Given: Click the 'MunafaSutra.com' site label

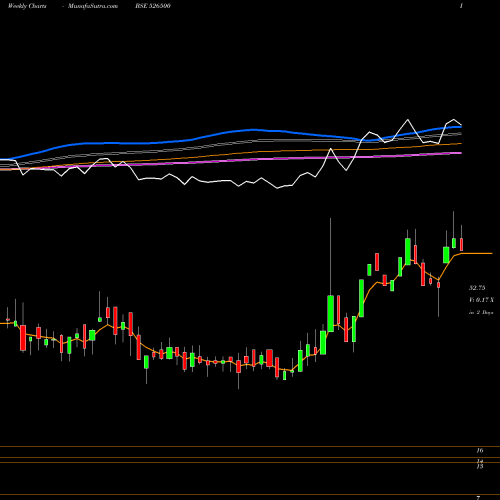Looking at the screenshot, I should click(x=93, y=6).
